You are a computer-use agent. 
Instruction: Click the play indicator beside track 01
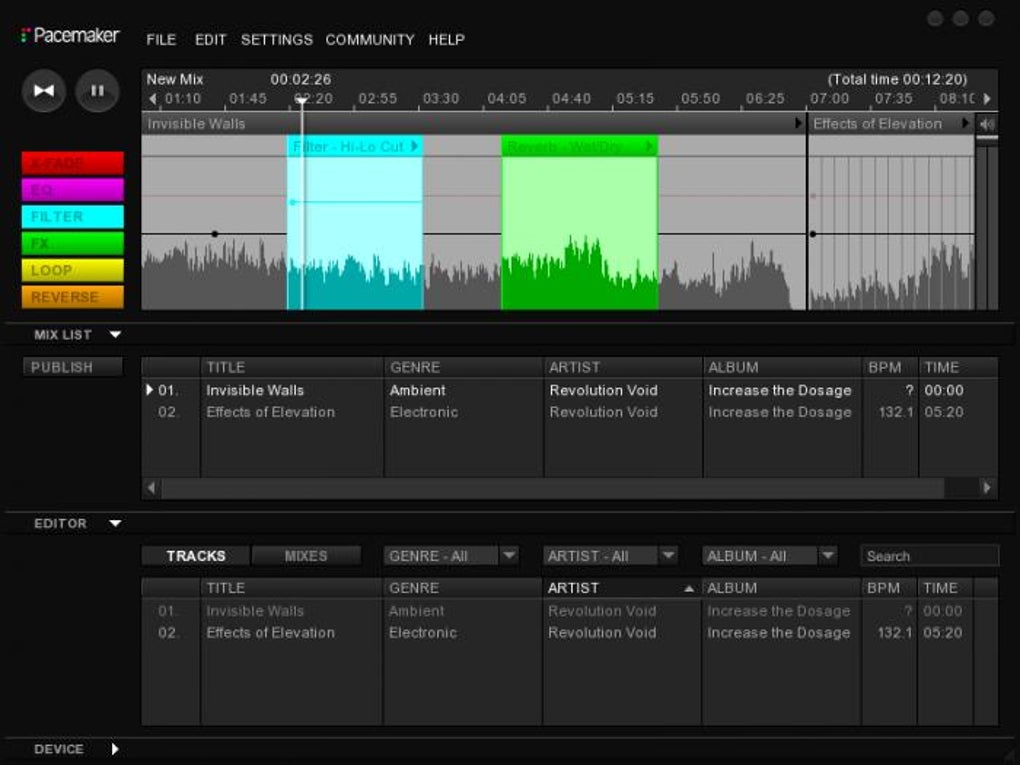[x=150, y=390]
